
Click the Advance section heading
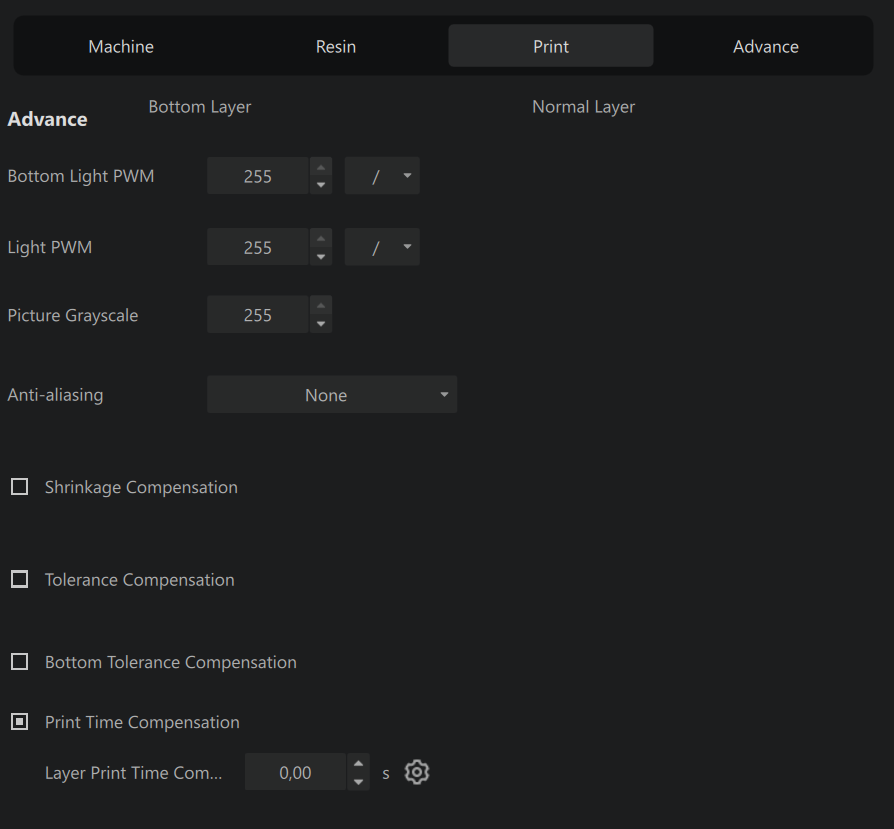coord(47,119)
